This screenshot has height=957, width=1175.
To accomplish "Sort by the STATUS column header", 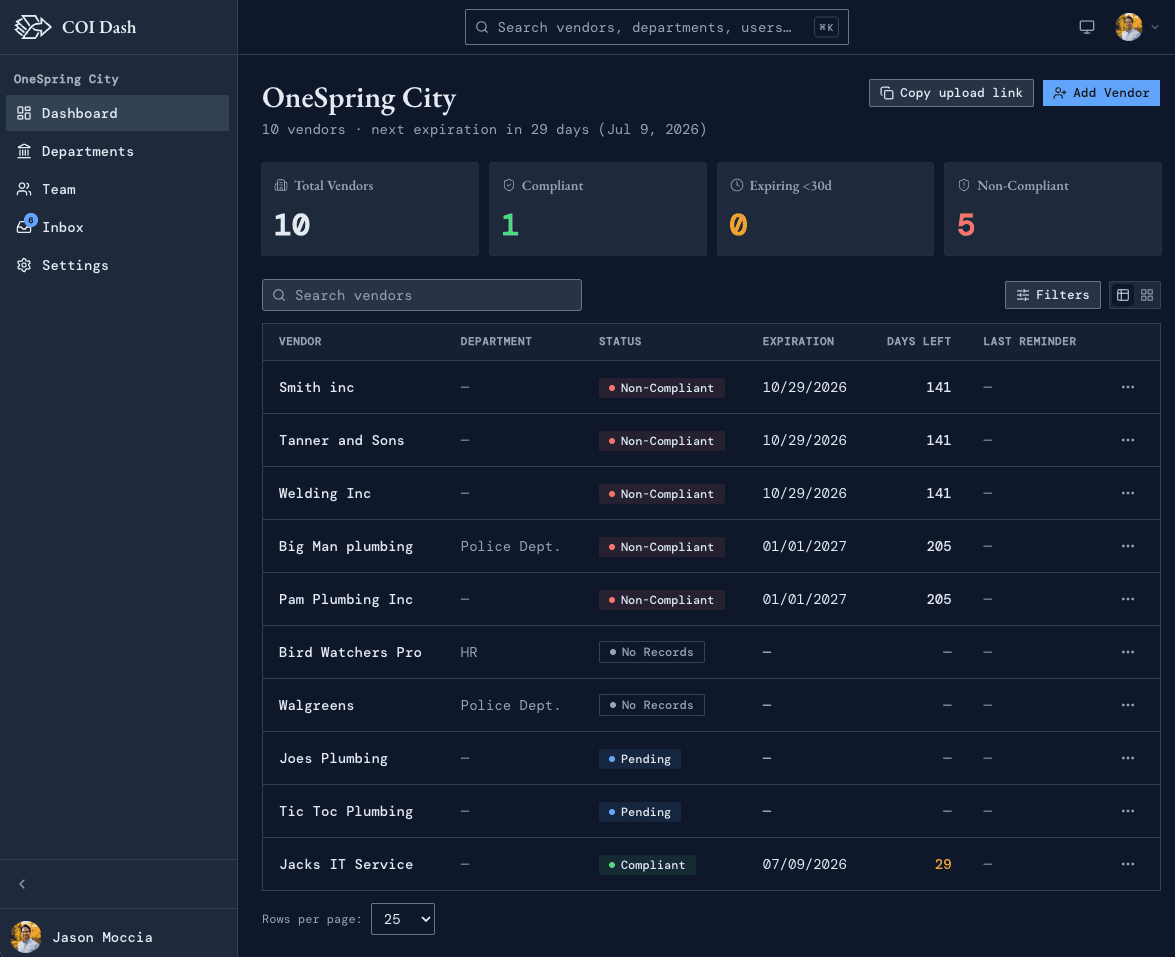I will coord(620,342).
